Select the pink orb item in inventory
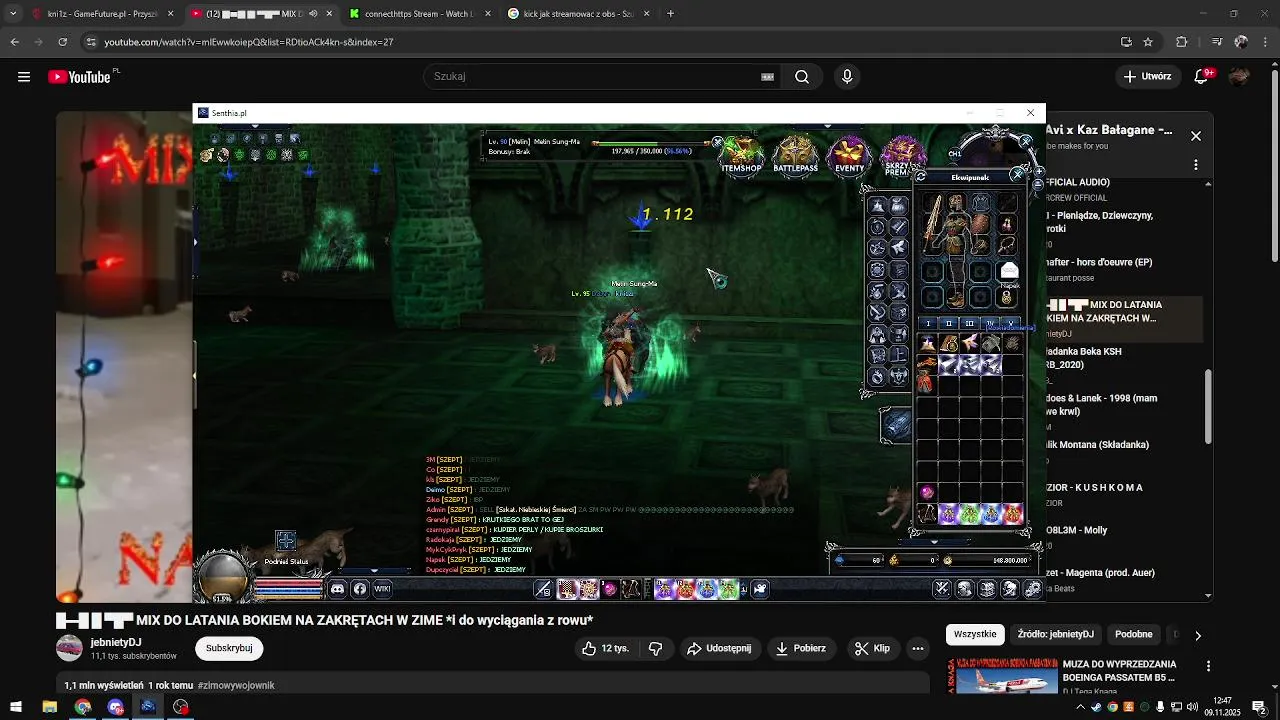The width and height of the screenshot is (1280, 720). [x=927, y=492]
